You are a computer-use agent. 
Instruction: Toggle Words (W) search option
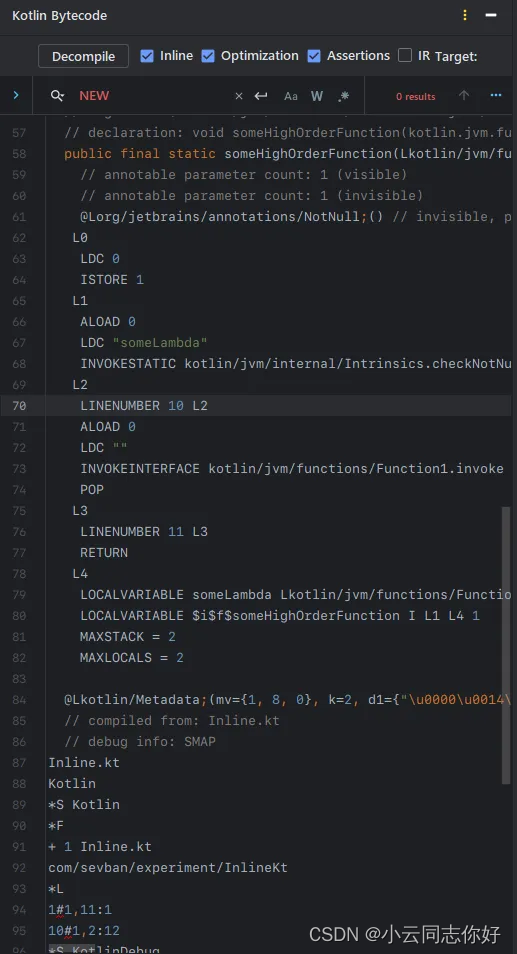pos(317,96)
